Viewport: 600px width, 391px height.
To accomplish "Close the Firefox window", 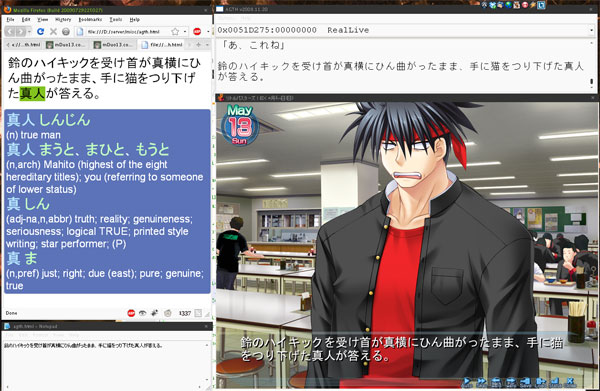I will coord(206,10).
